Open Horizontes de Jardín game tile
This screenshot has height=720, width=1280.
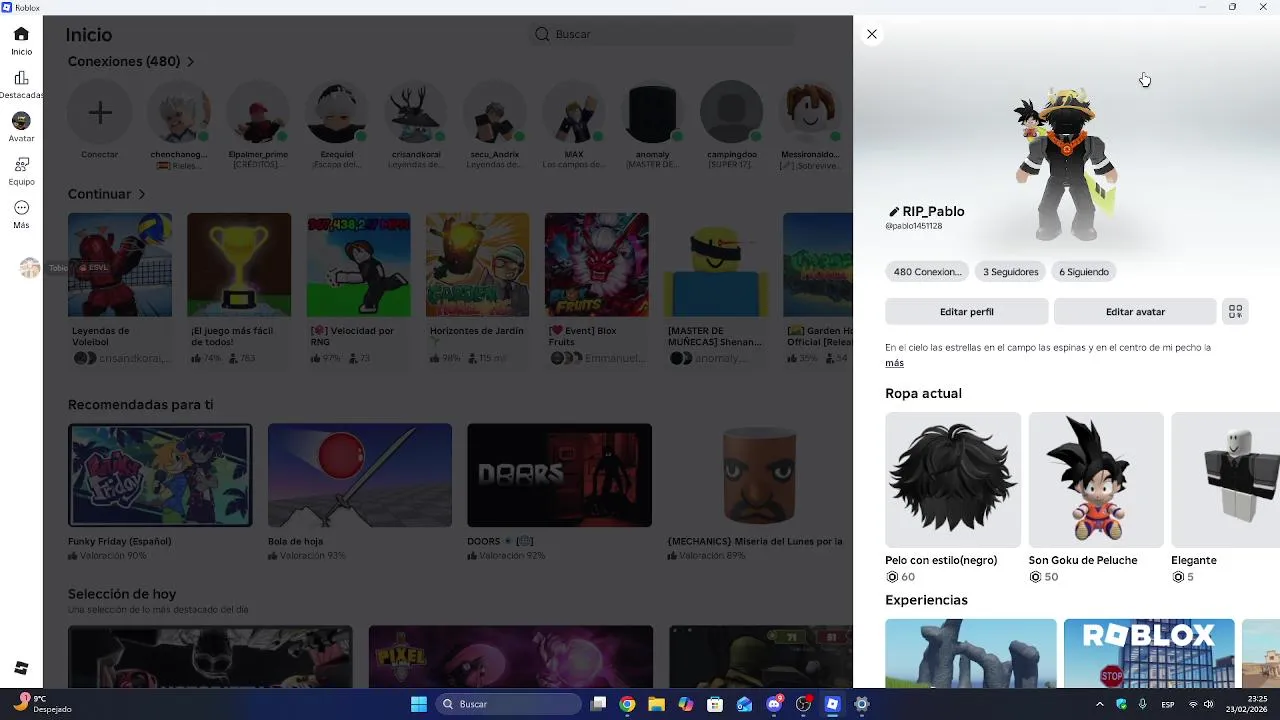click(477, 265)
